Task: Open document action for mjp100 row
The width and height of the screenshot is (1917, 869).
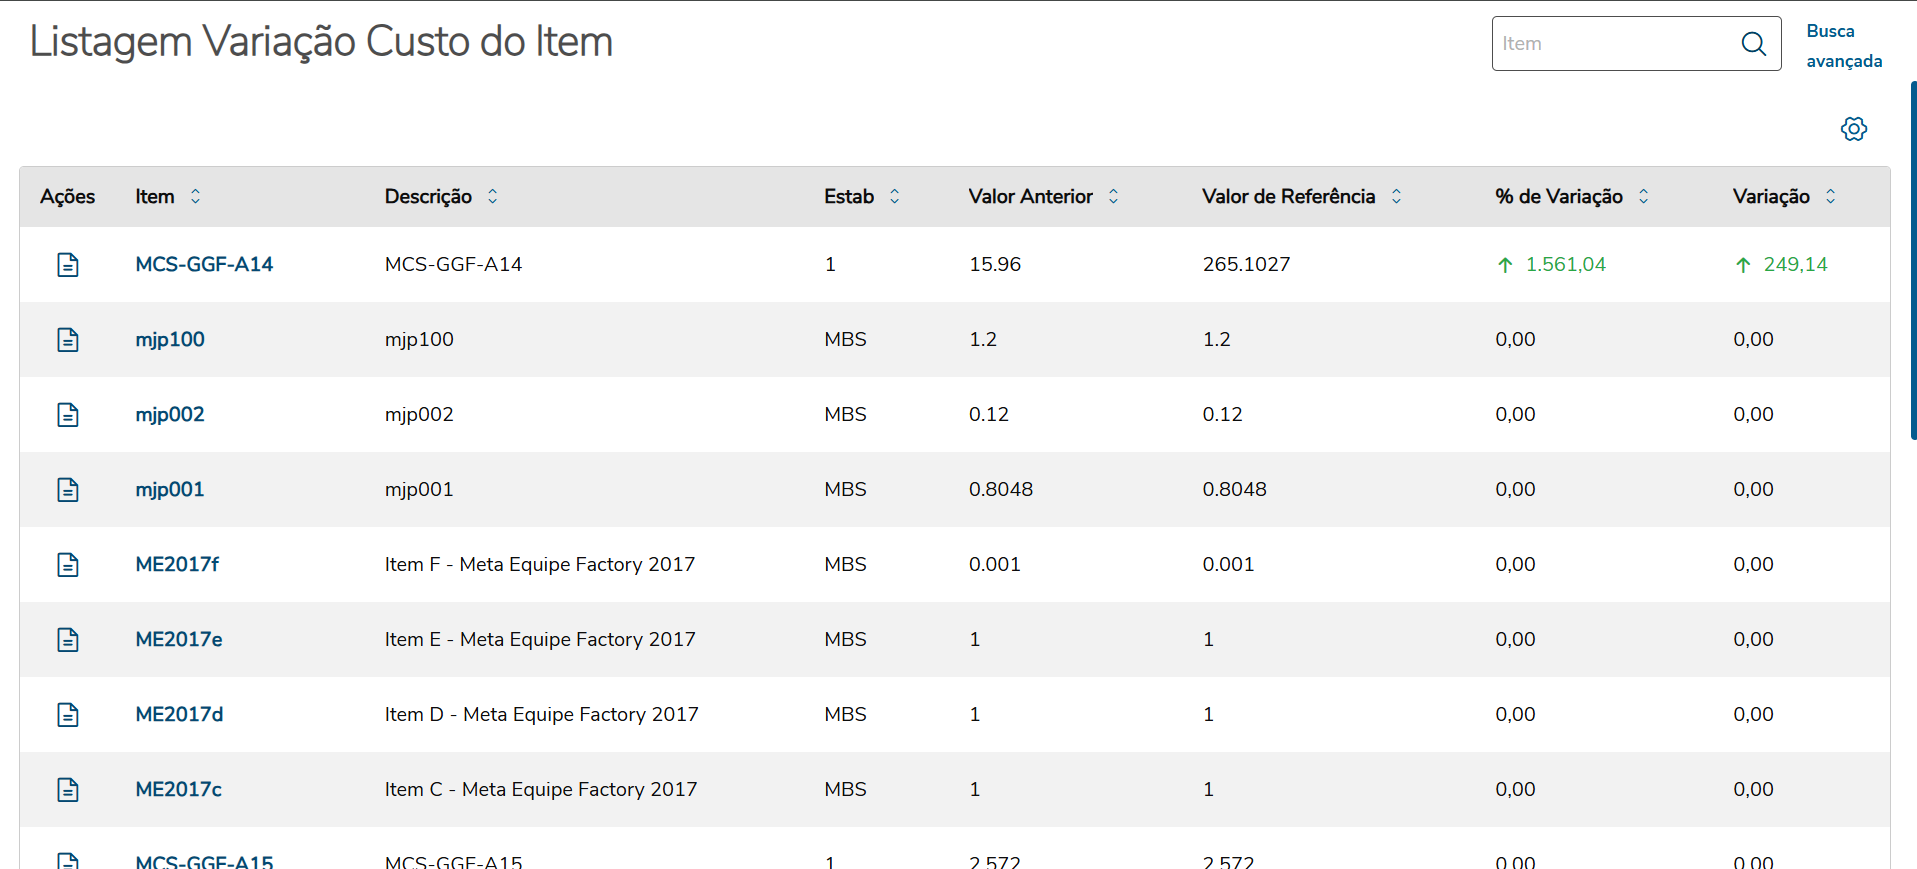Action: 68,340
